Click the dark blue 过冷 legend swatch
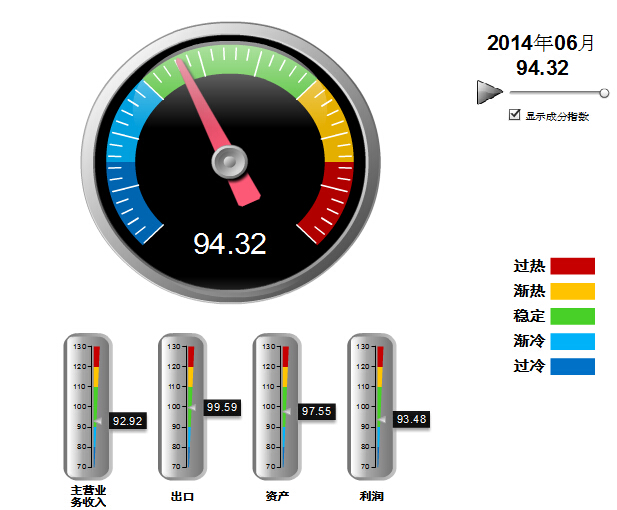The image size is (617, 510). pos(572,366)
